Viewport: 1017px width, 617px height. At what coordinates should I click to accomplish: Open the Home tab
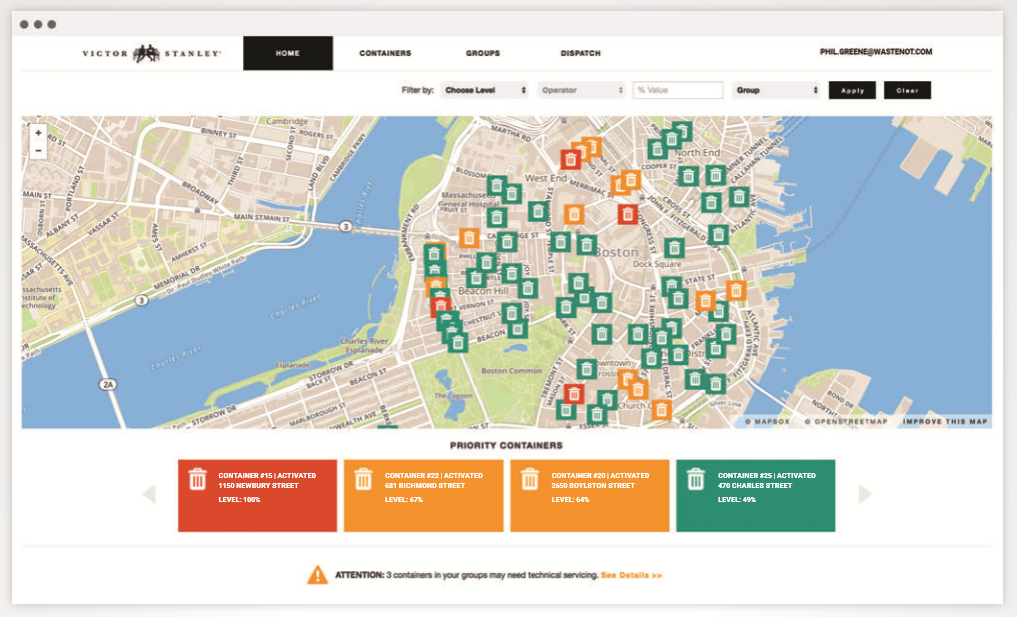pos(287,53)
